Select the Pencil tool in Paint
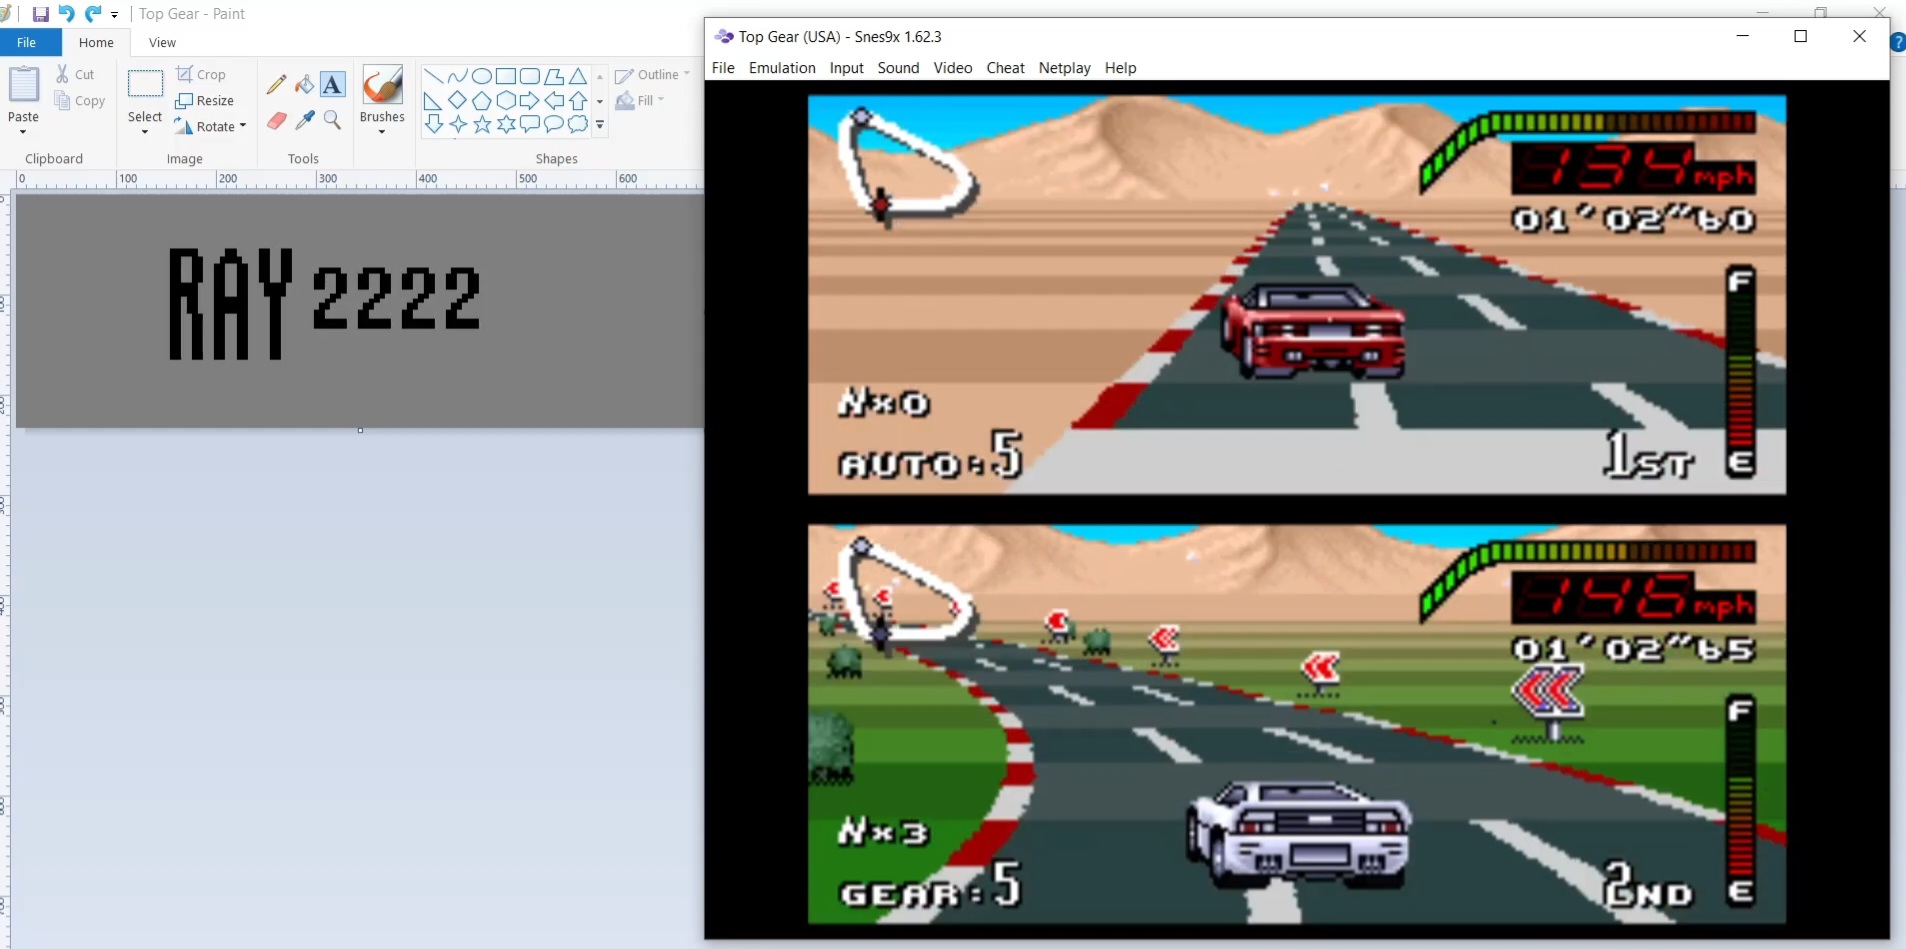This screenshot has height=949, width=1906. point(277,85)
